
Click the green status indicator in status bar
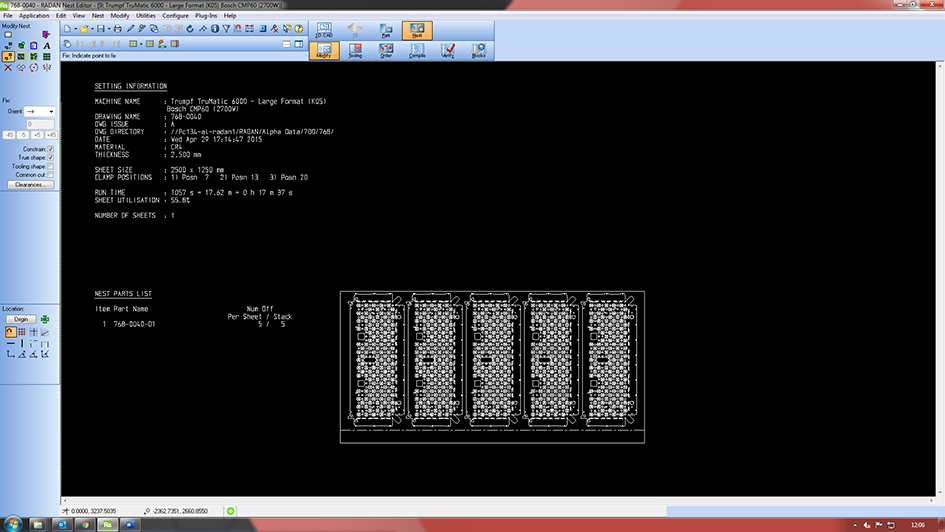coord(230,511)
